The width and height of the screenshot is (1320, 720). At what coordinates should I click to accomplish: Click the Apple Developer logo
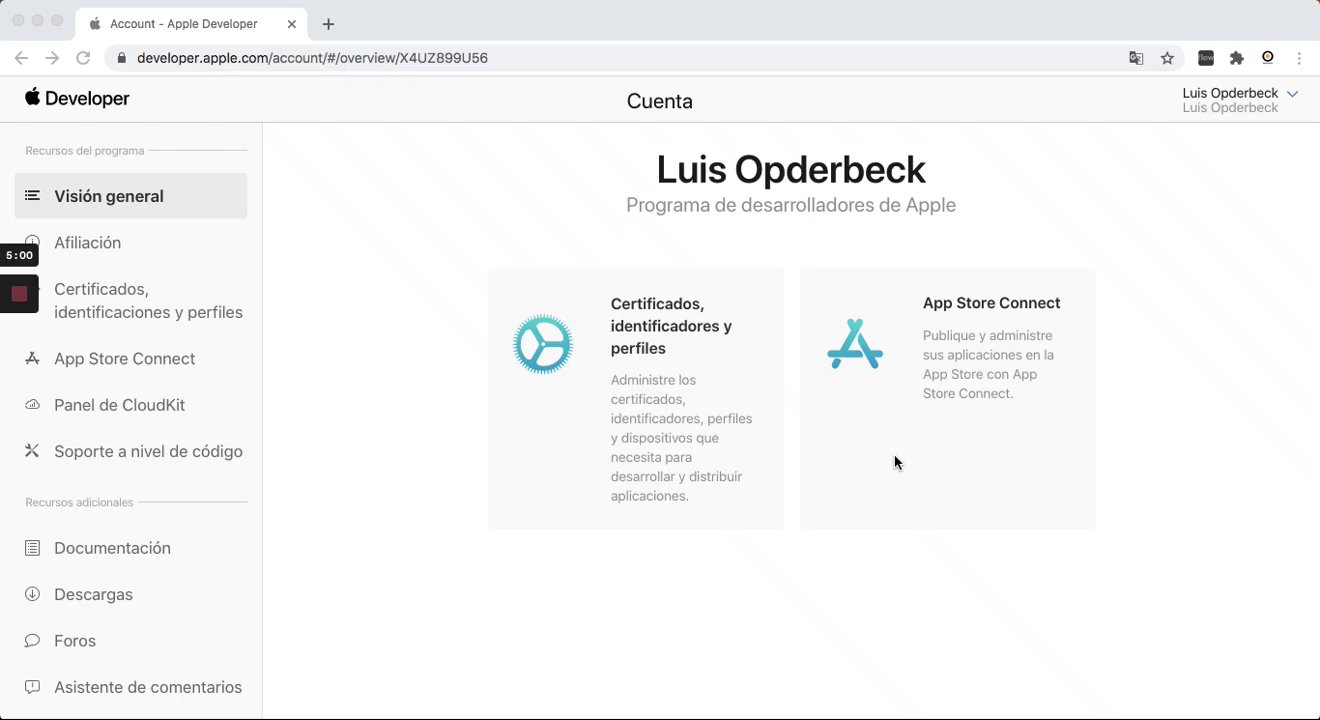tap(77, 98)
